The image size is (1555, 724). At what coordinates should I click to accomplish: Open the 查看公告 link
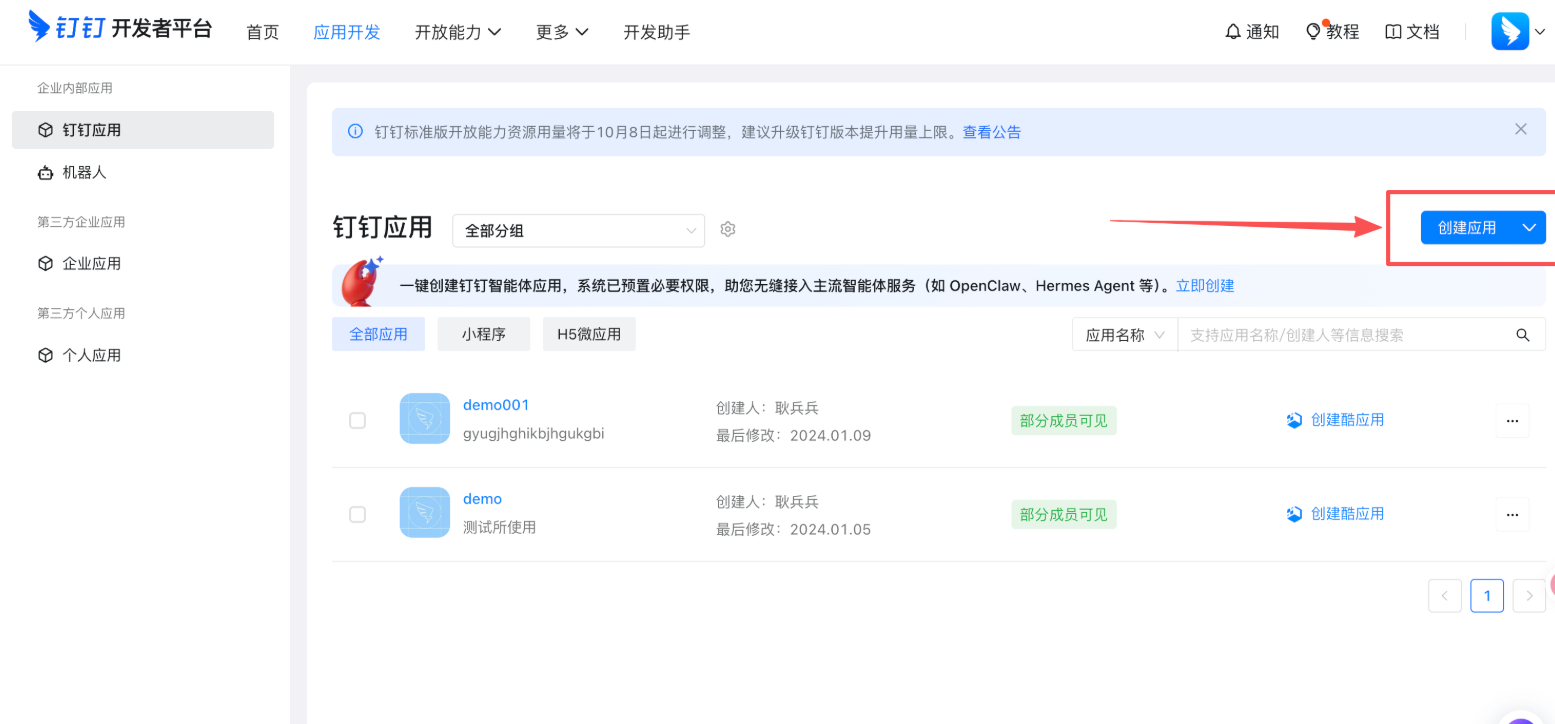[x=992, y=132]
